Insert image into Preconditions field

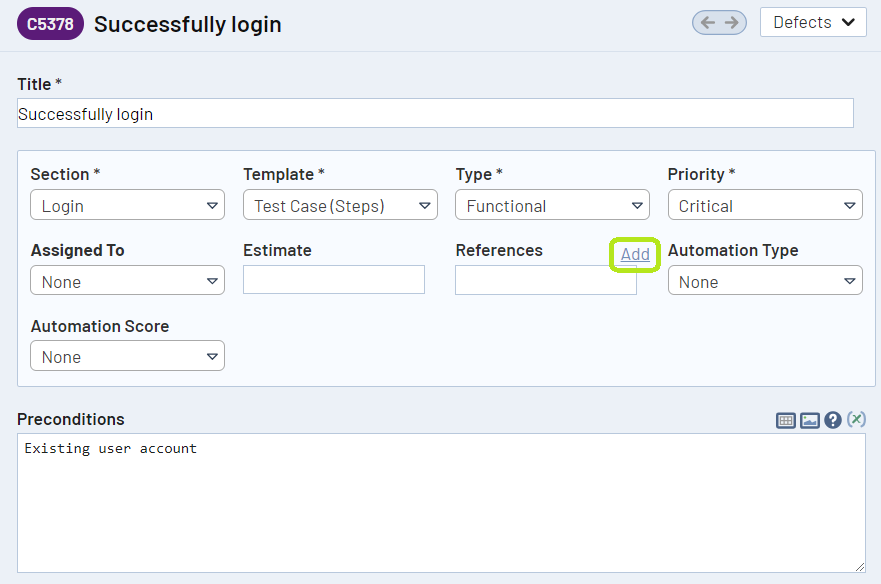pos(810,421)
